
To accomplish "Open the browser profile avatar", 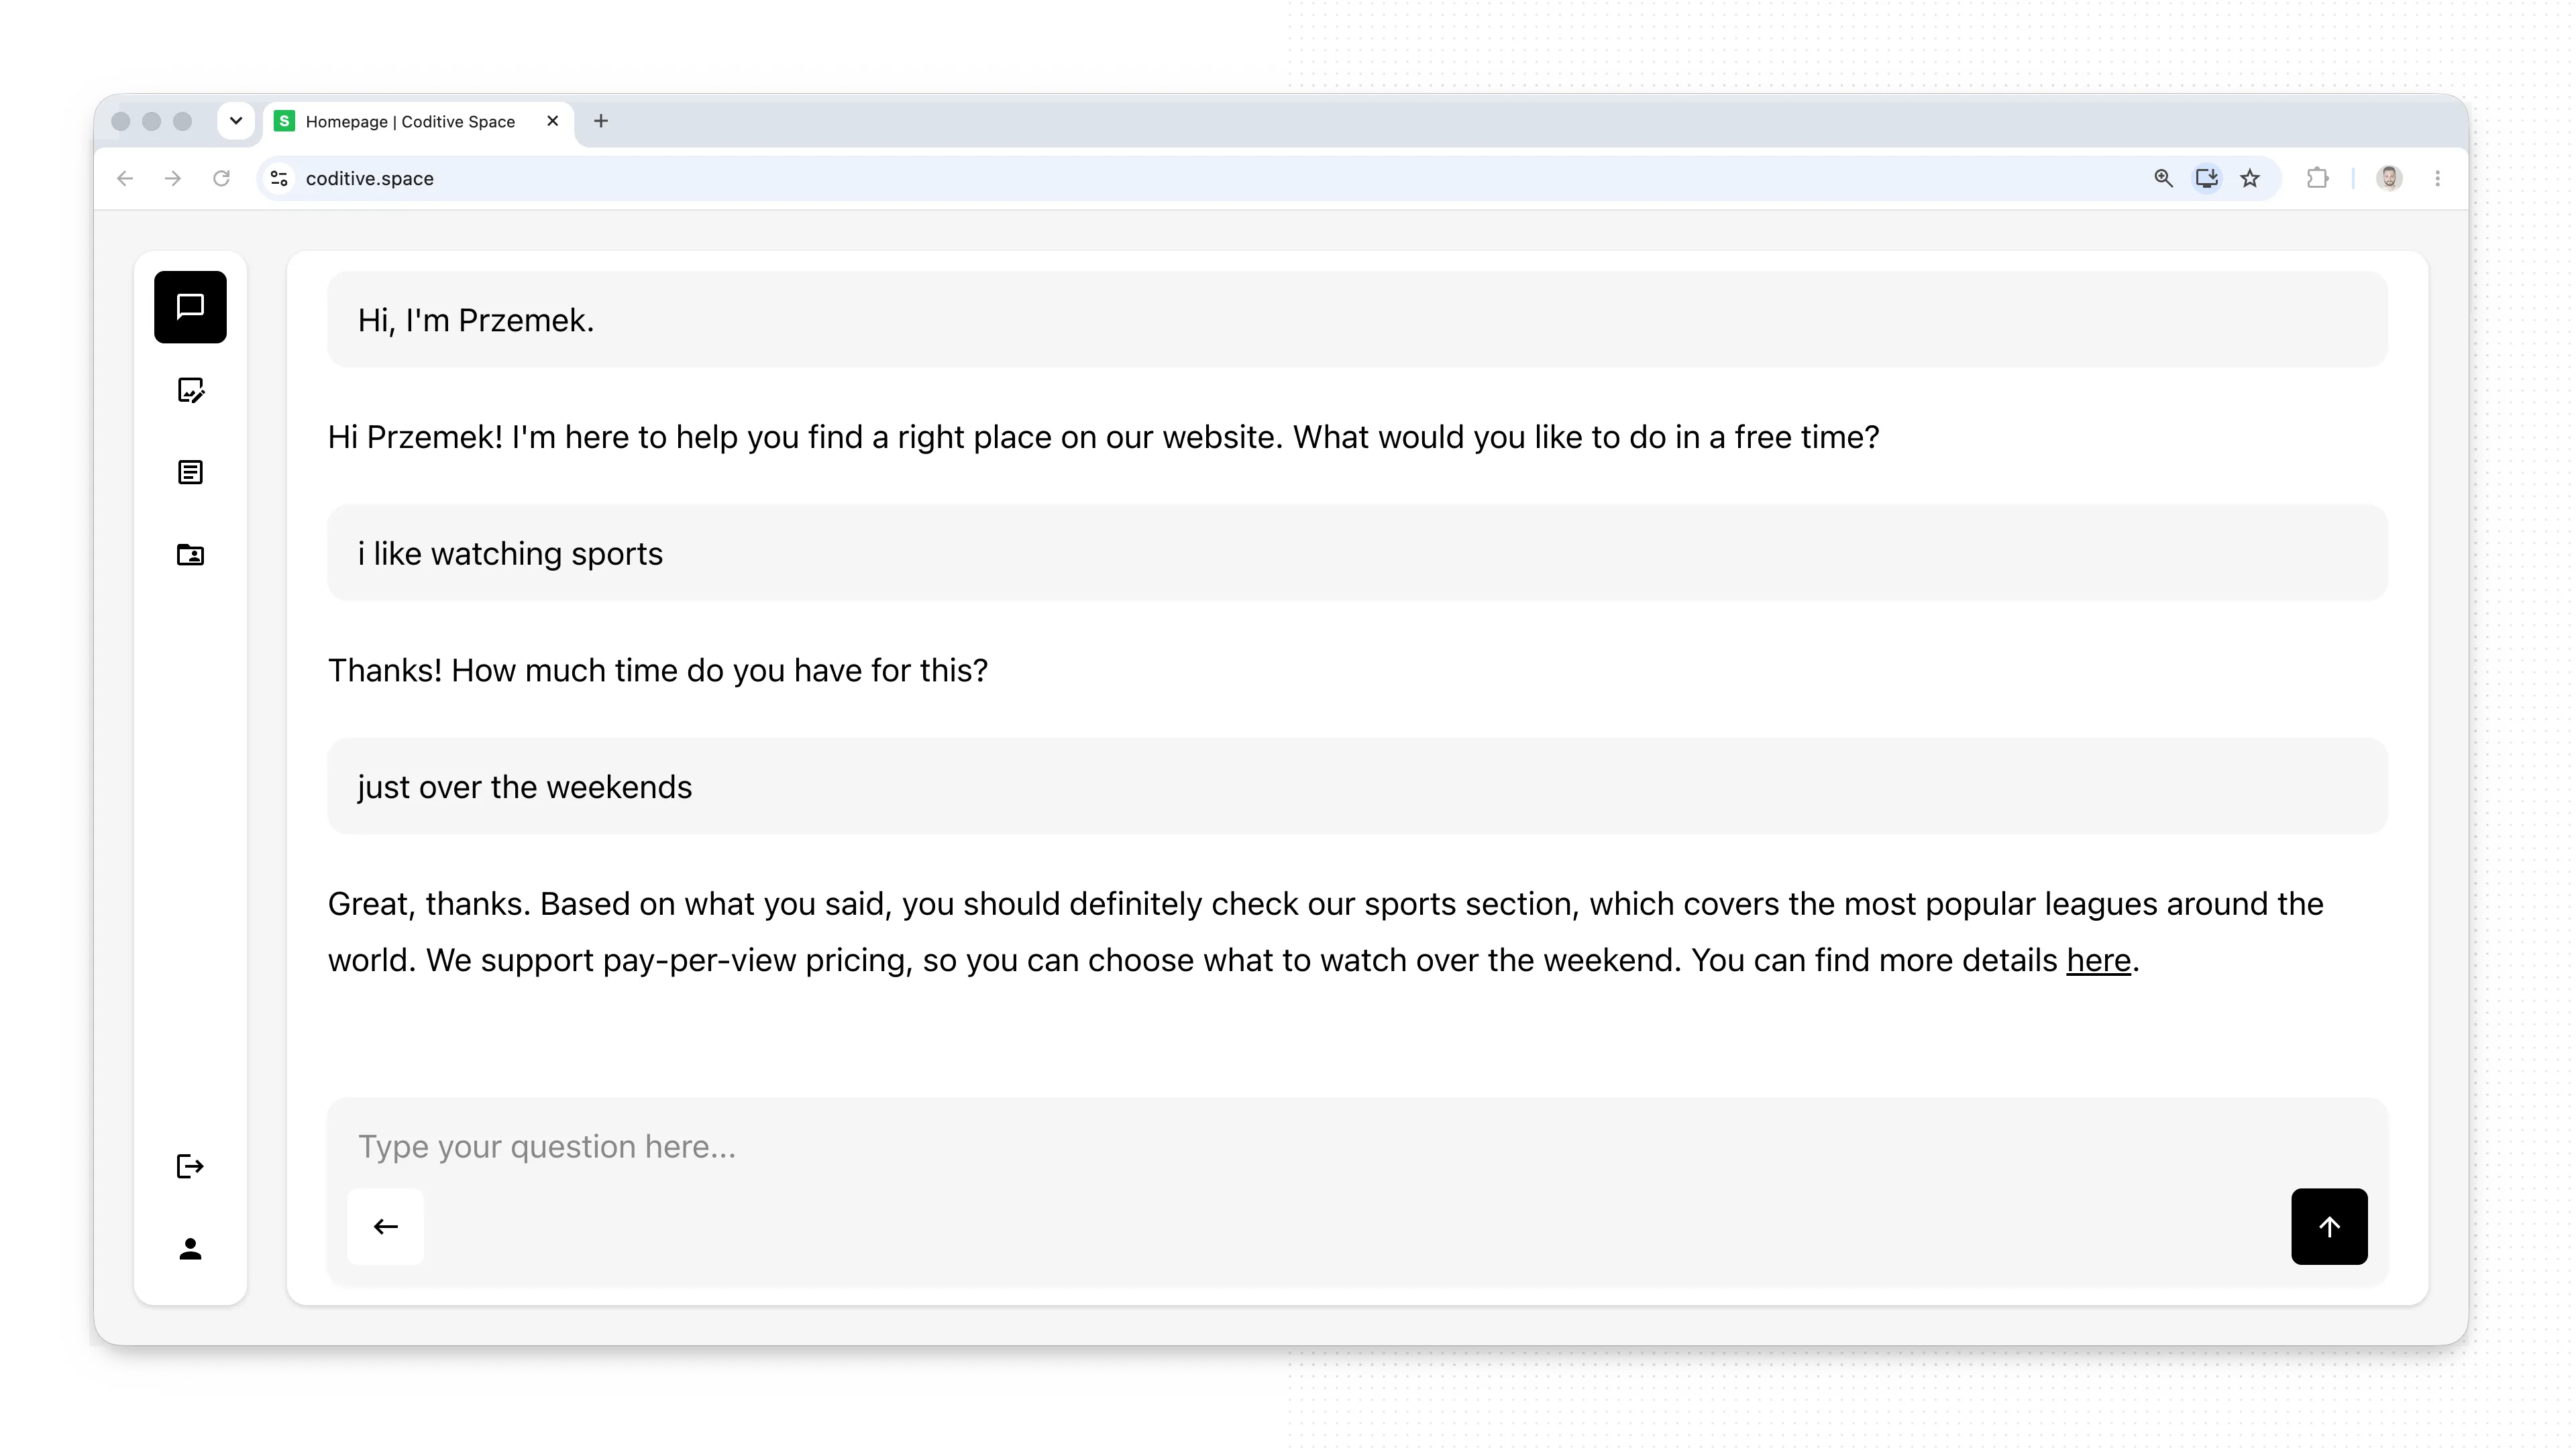I will pos(2389,178).
